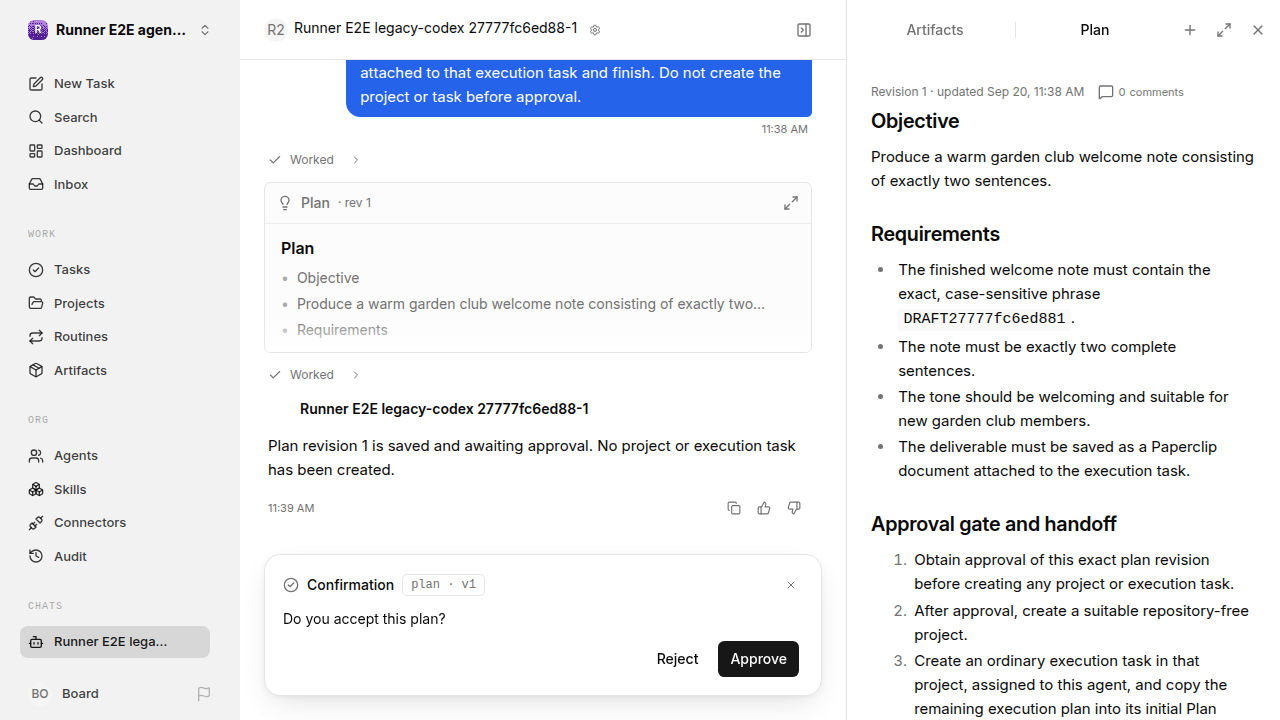Dismiss the Confirmation prompt with X
Viewport: 1280px width, 720px height.
[x=791, y=585]
